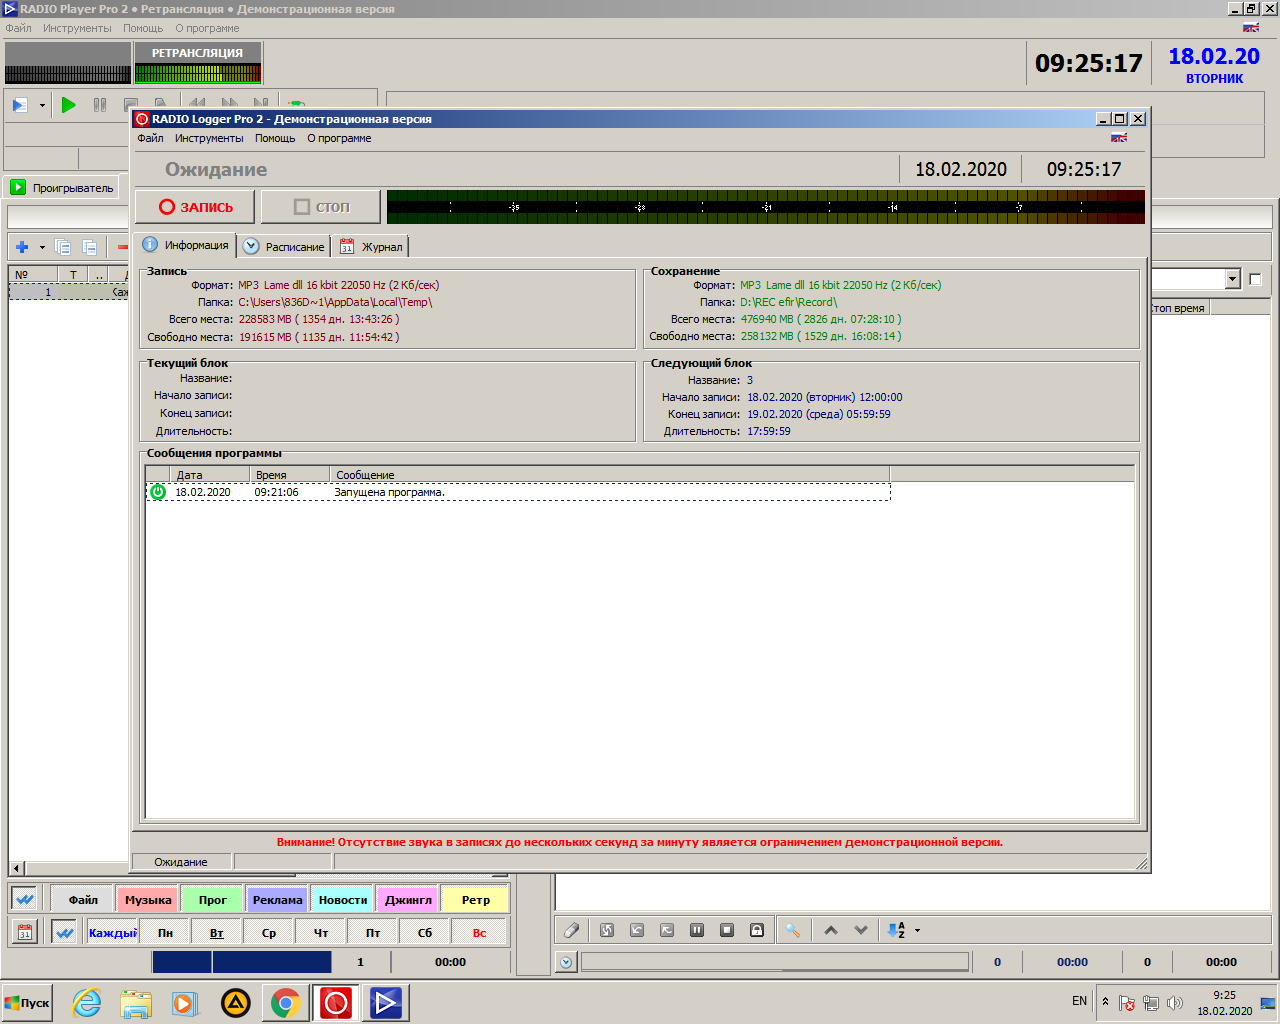1280x1024 pixels.
Task: Open О программе menu in RADIO Logger
Action: [339, 138]
